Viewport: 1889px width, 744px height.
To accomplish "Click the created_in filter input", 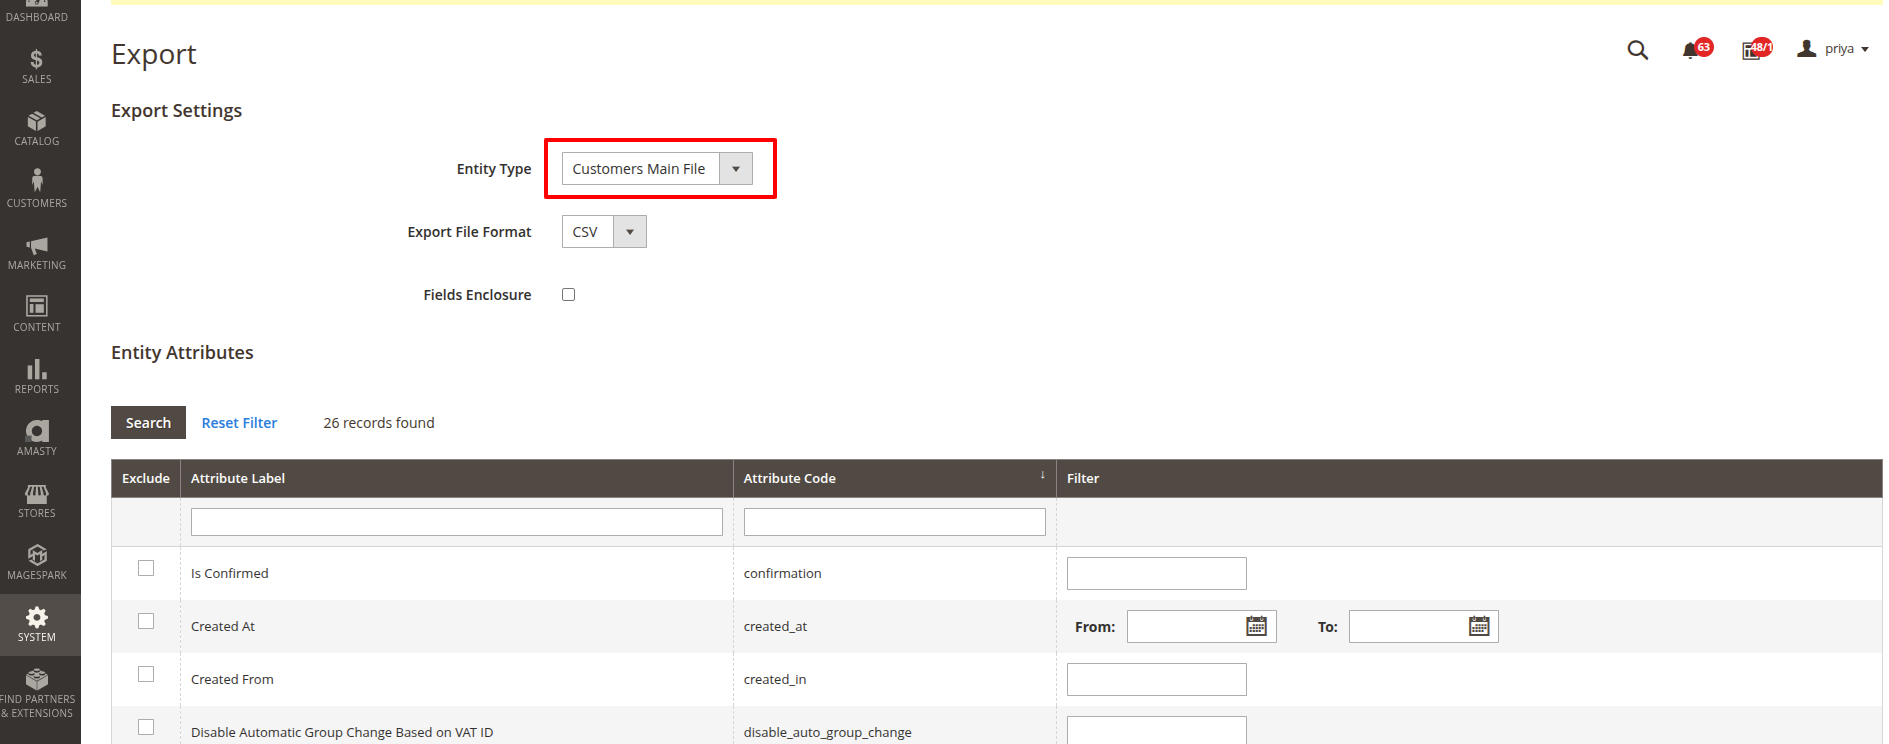I will (1157, 680).
